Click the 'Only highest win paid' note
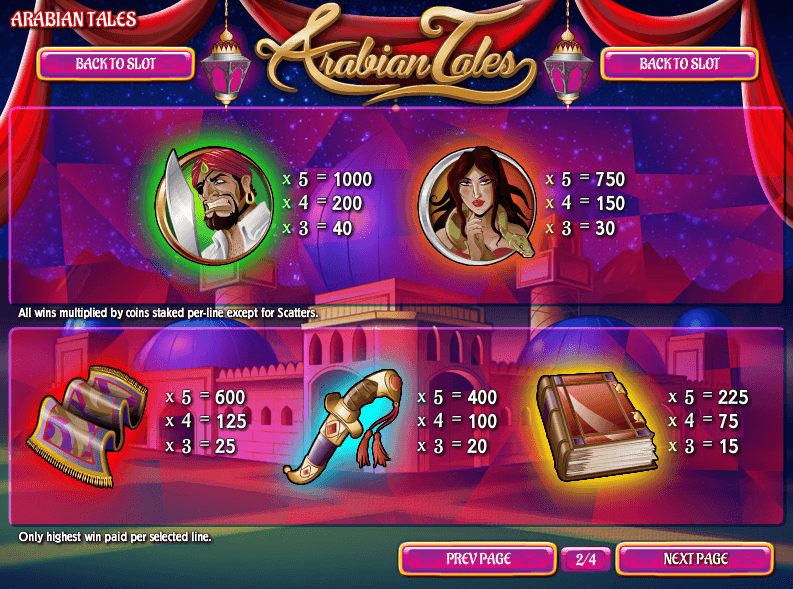The image size is (793, 589). pos(115,536)
